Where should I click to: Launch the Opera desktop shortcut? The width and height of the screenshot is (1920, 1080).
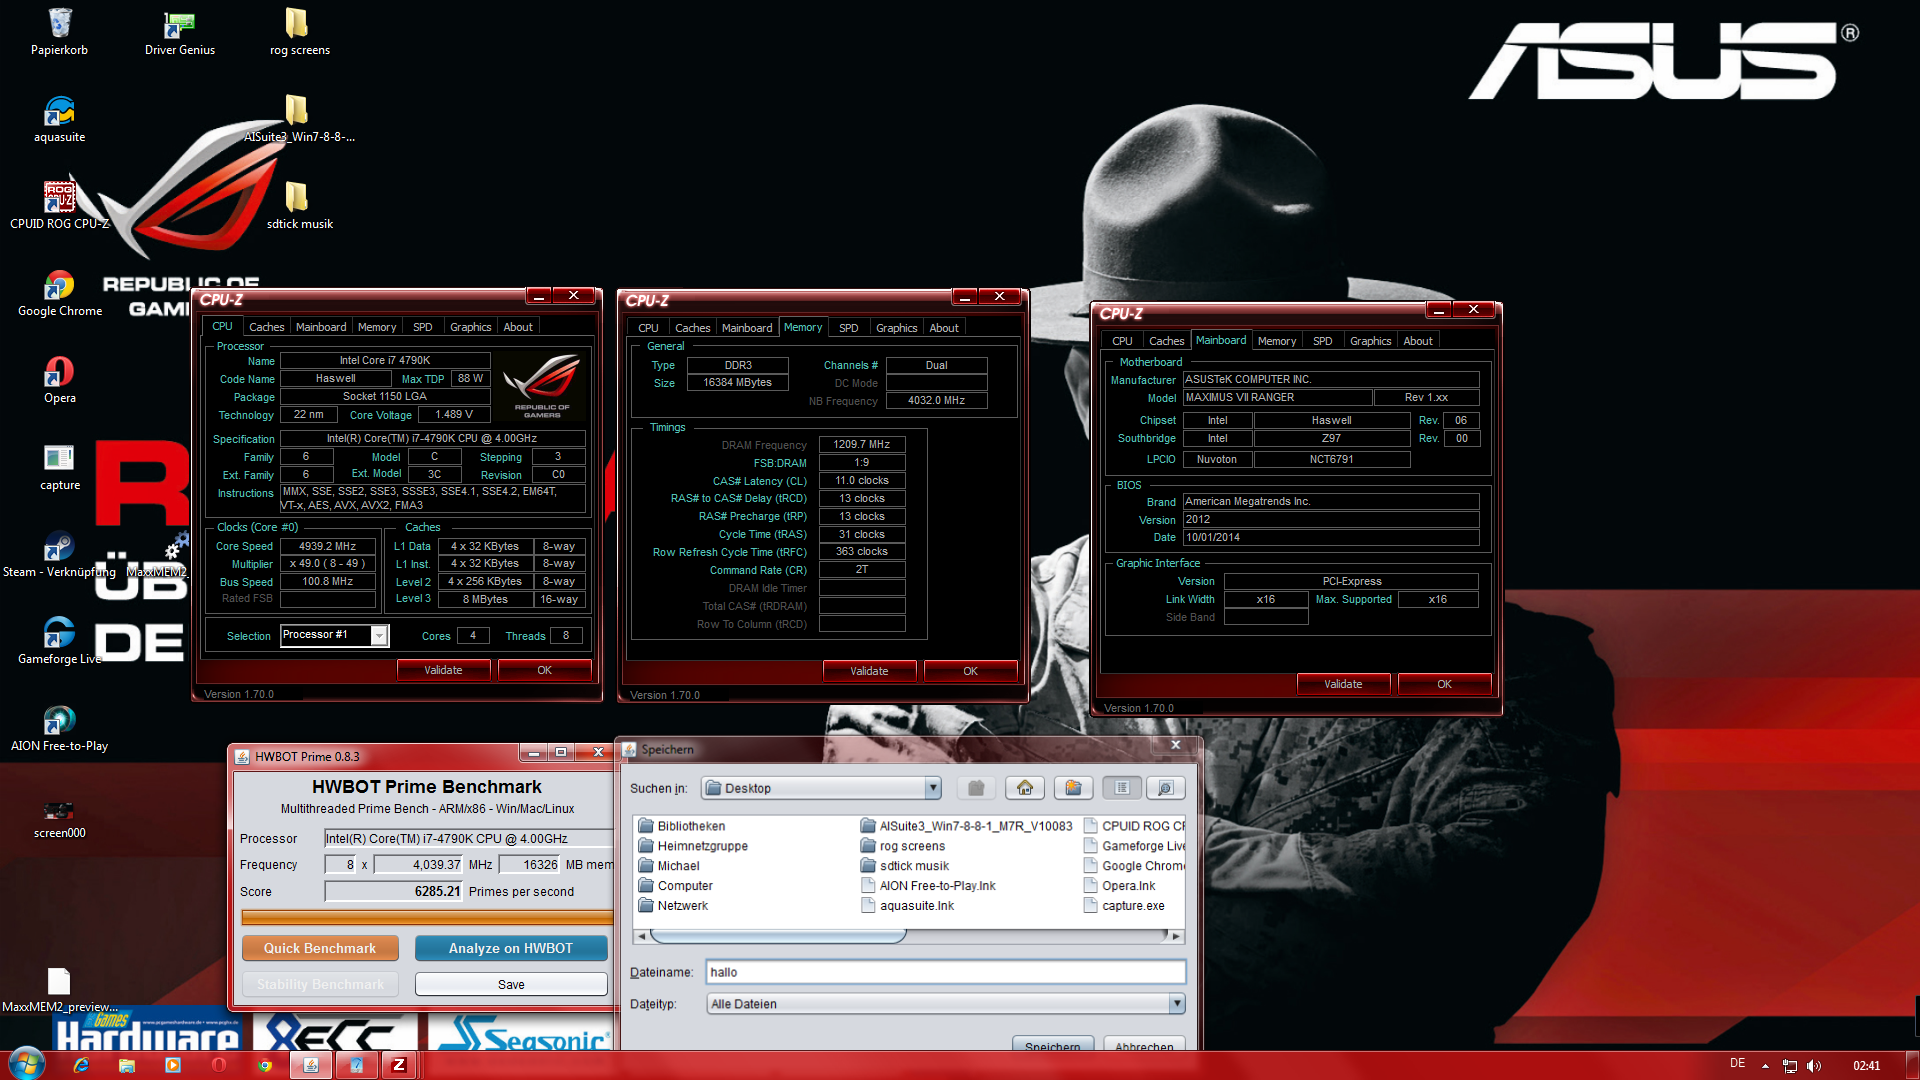point(59,380)
